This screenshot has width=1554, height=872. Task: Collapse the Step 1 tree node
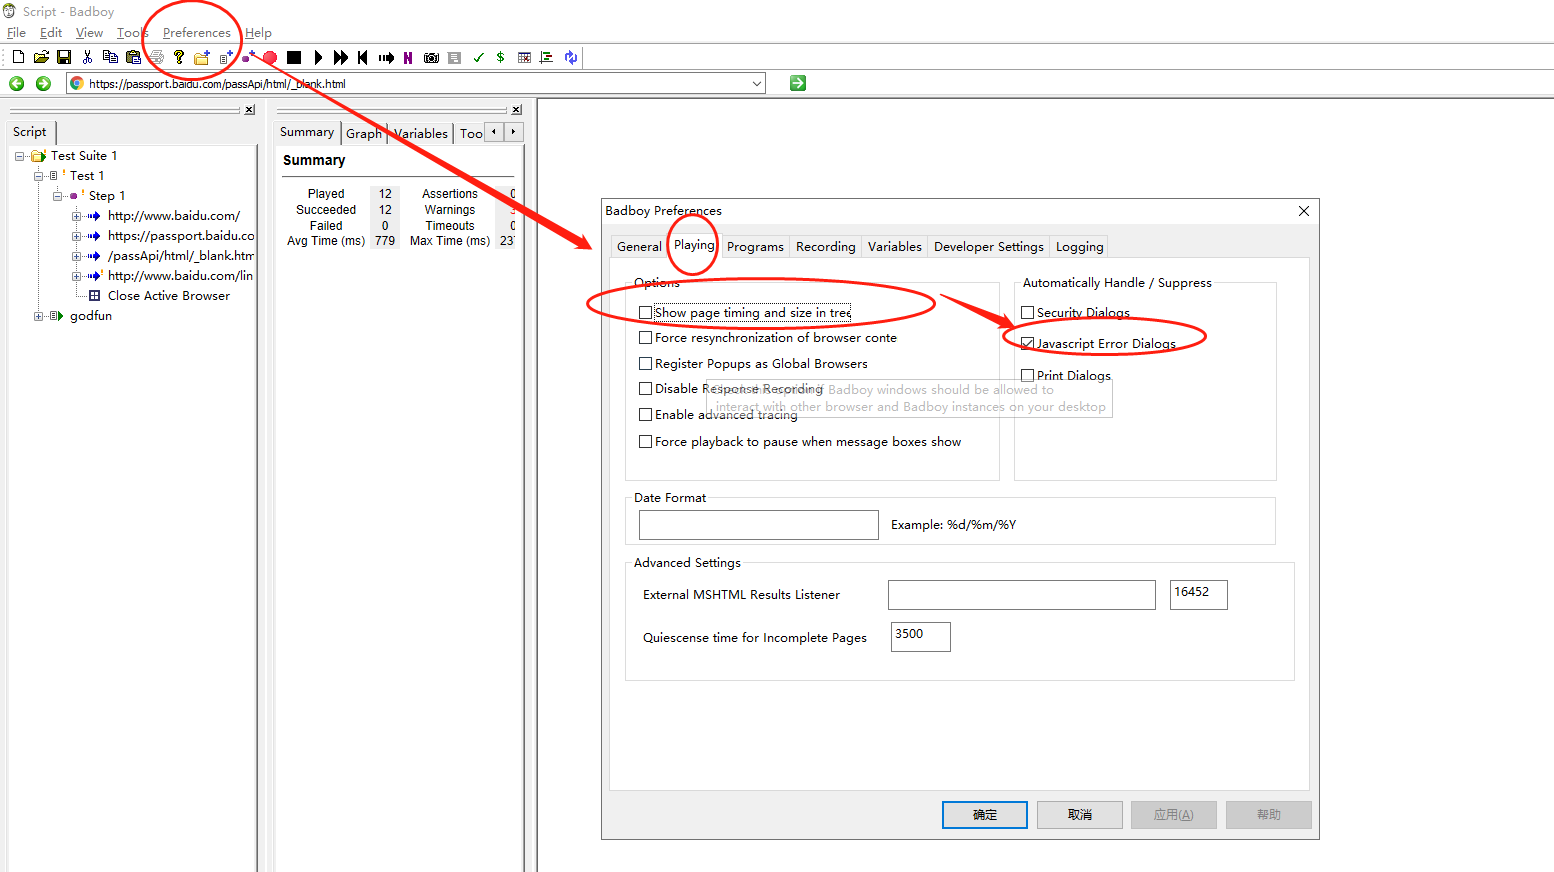pos(58,196)
